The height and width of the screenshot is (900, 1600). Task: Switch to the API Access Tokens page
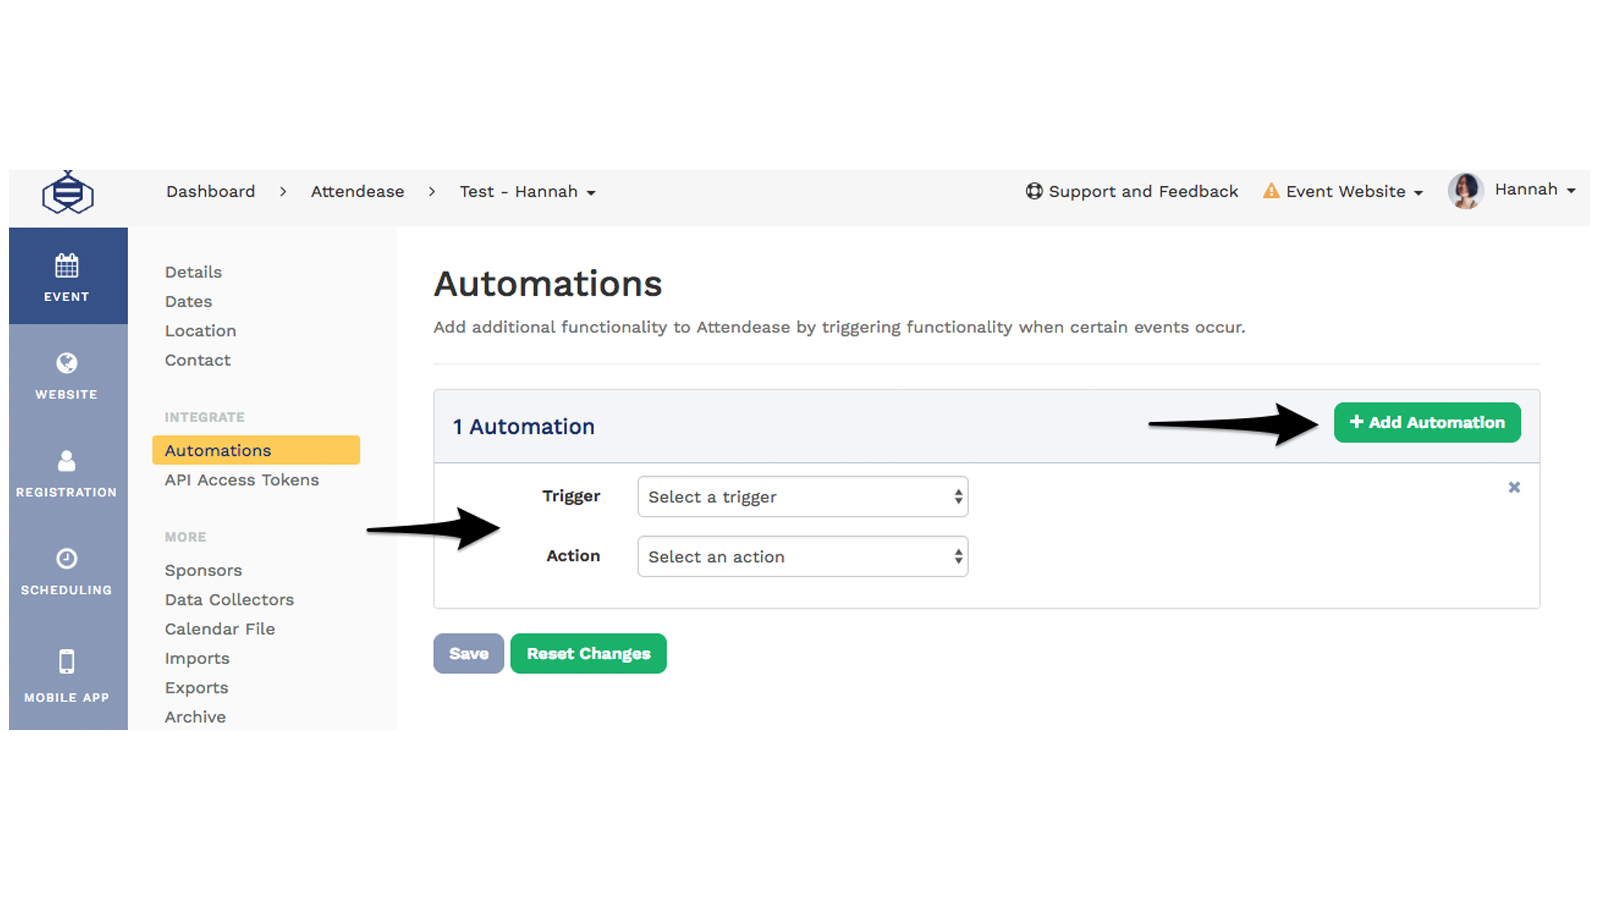241,480
